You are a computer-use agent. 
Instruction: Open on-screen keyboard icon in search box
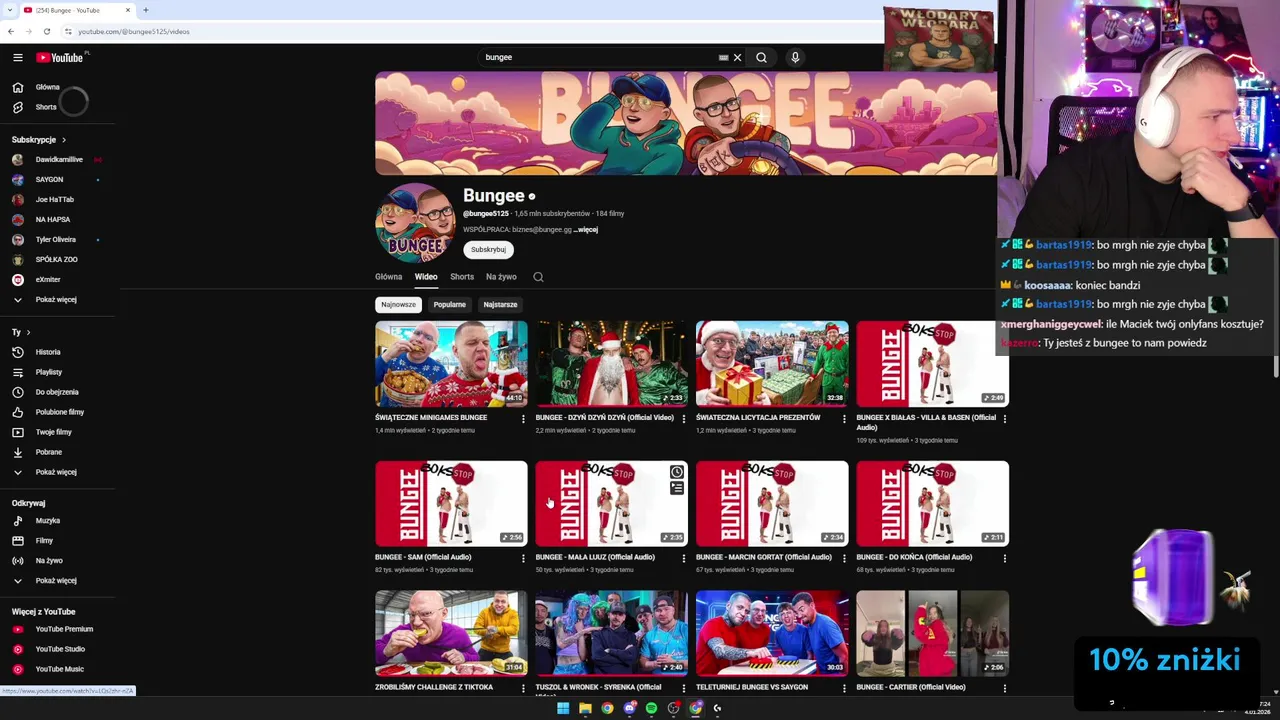click(723, 57)
